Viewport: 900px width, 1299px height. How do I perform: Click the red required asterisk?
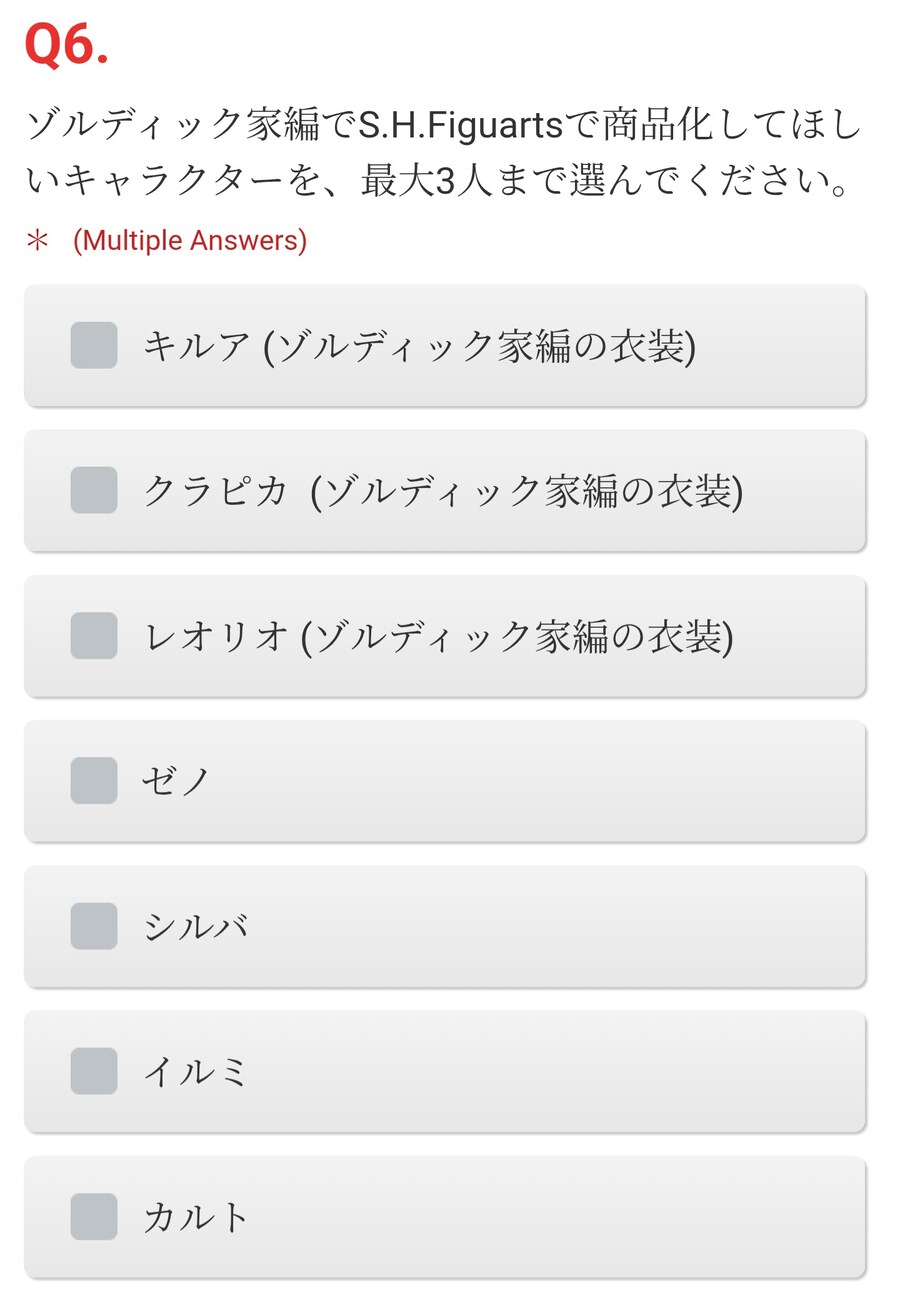pos(37,241)
